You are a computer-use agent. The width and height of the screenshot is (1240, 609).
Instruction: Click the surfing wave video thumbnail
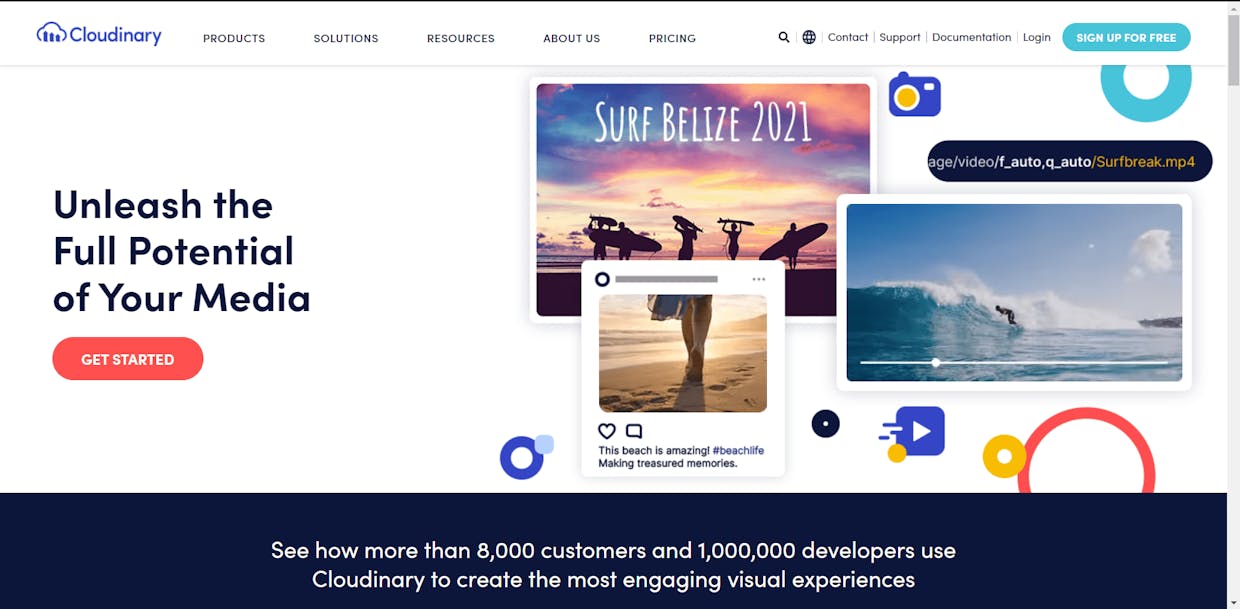[x=1014, y=292]
